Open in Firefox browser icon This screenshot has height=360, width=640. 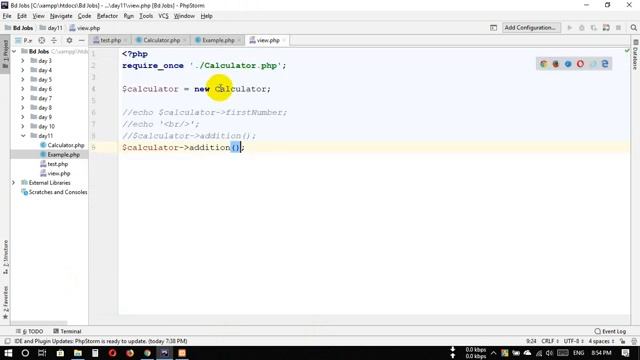click(556, 64)
